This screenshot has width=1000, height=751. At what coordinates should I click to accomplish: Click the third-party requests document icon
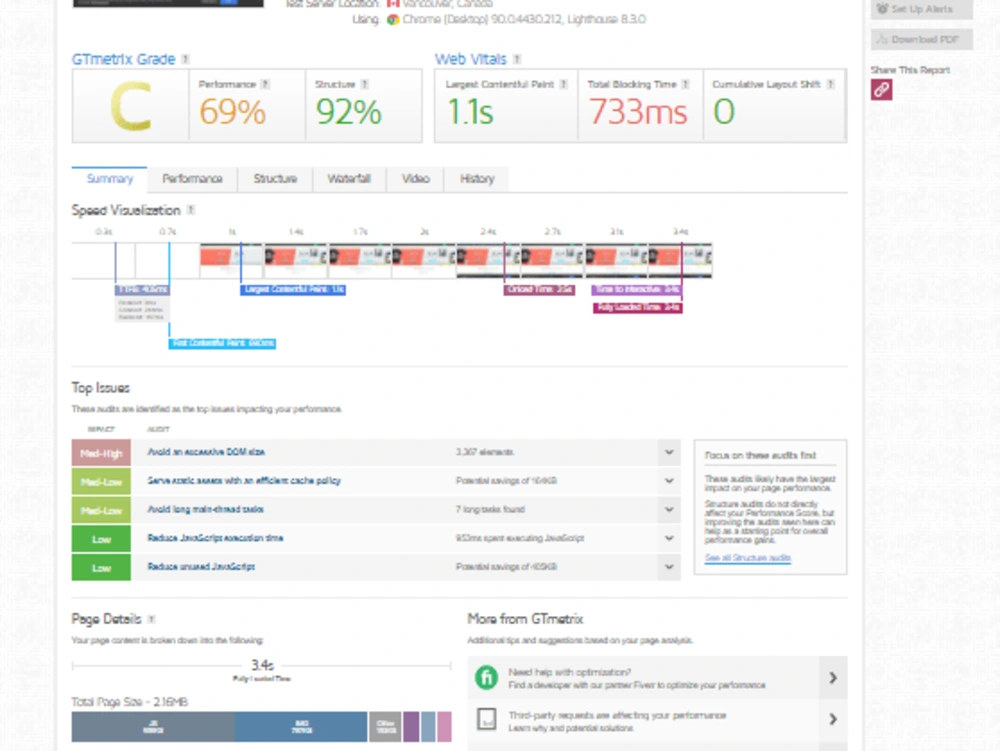pyautogui.click(x=487, y=719)
